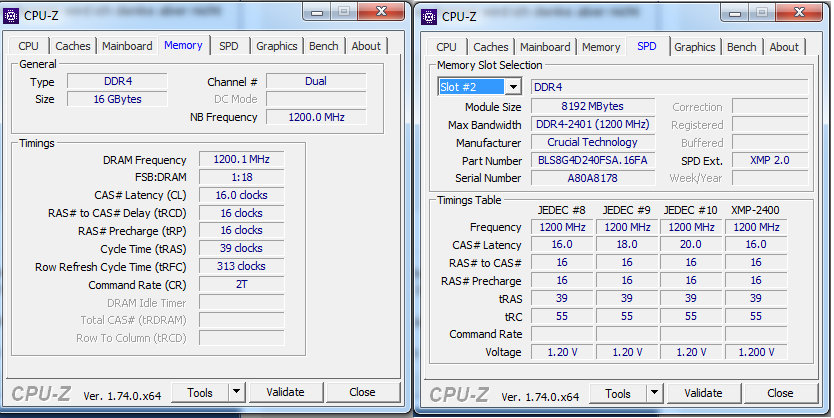This screenshot has height=418, width=834.
Task: Open the Caches tab in the right window
Action: click(490, 47)
